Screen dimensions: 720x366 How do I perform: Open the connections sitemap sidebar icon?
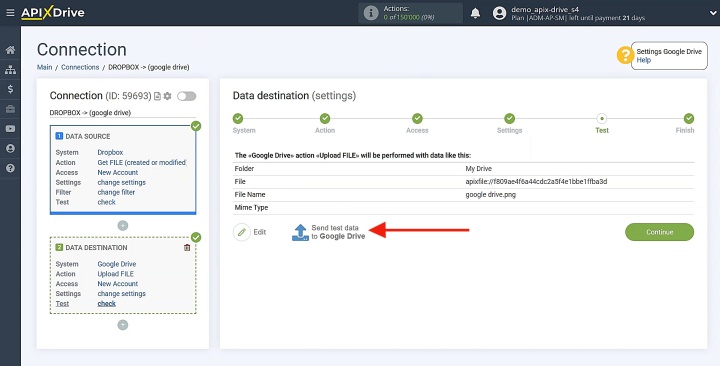pyautogui.click(x=10, y=70)
